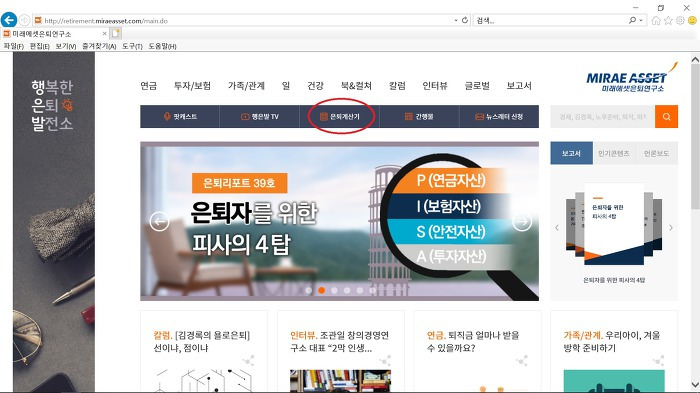Open the 즐겨찾기(A) menu
Screen dimensions: 700x393
99,46
